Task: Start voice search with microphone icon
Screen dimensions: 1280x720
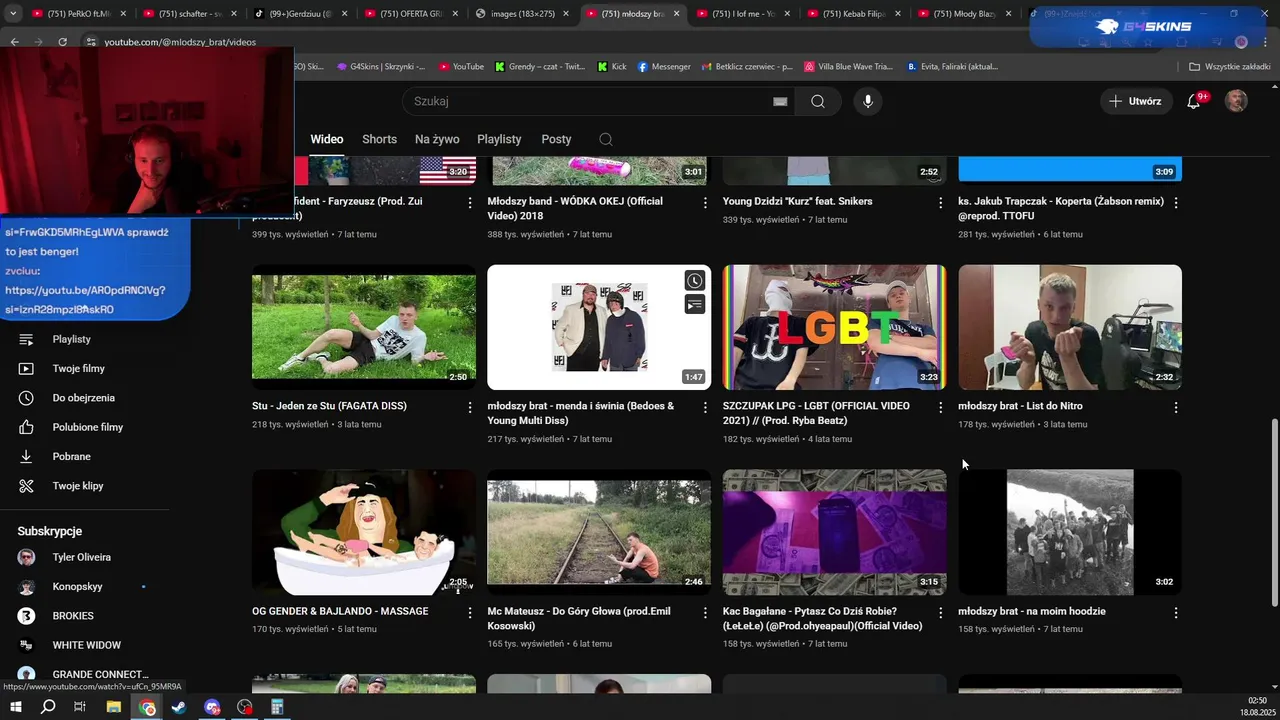Action: [868, 101]
